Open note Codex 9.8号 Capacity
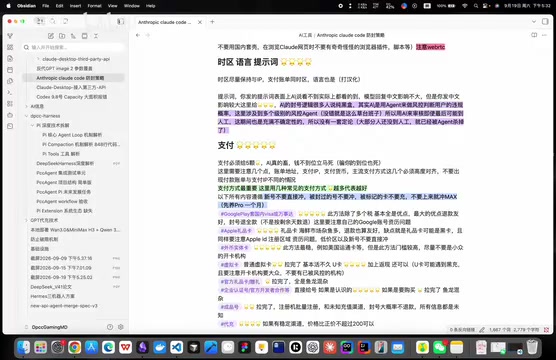The image size is (556, 360). click(x=72, y=97)
